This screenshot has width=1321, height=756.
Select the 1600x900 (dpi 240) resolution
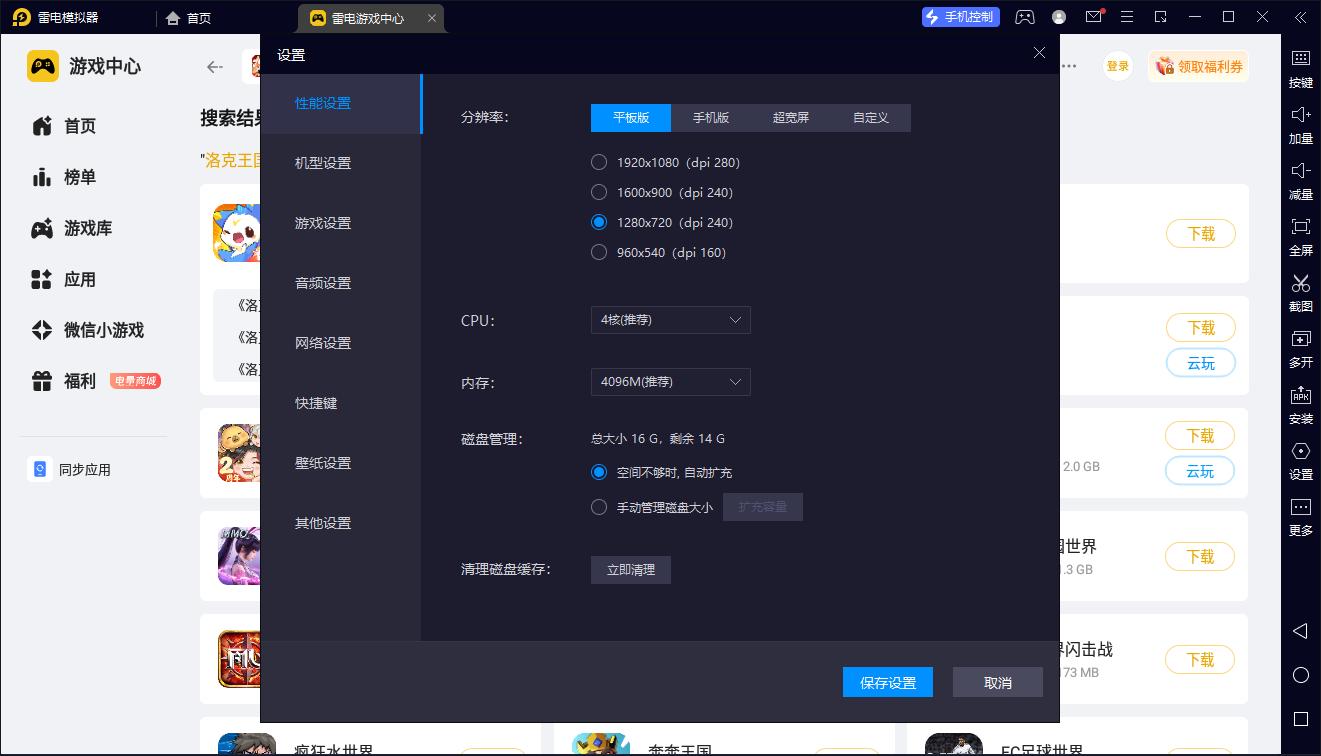(662, 192)
